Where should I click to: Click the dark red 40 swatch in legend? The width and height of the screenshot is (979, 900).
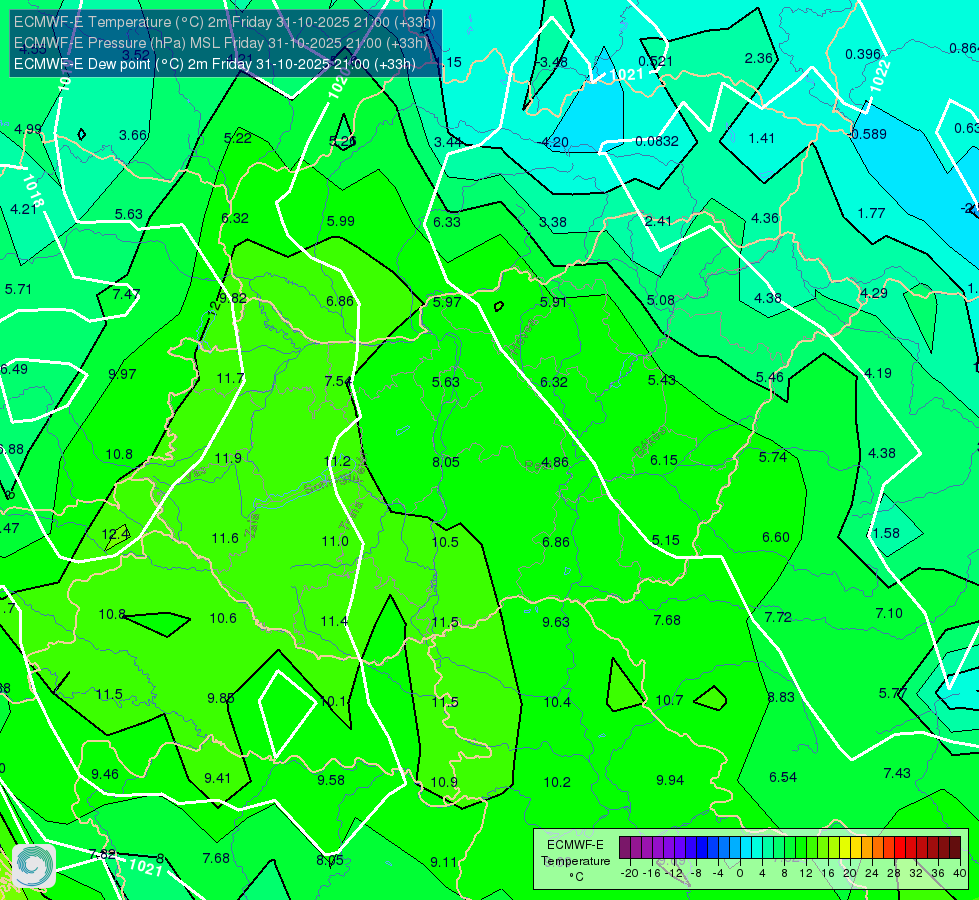[955, 848]
